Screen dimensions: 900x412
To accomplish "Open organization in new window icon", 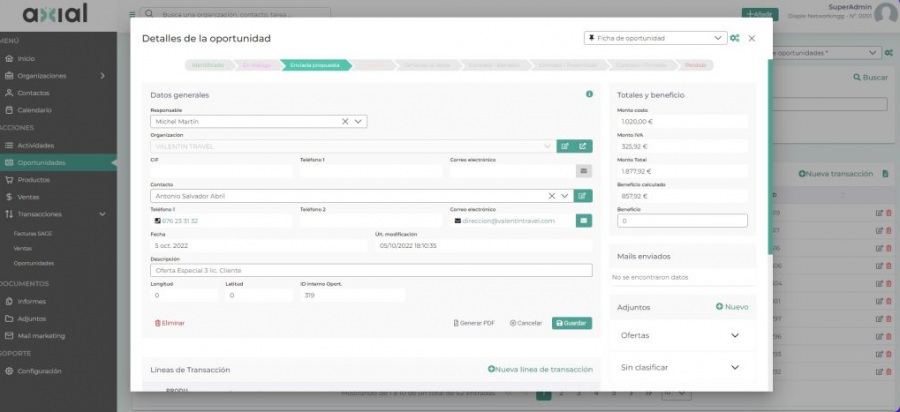I will (583, 146).
